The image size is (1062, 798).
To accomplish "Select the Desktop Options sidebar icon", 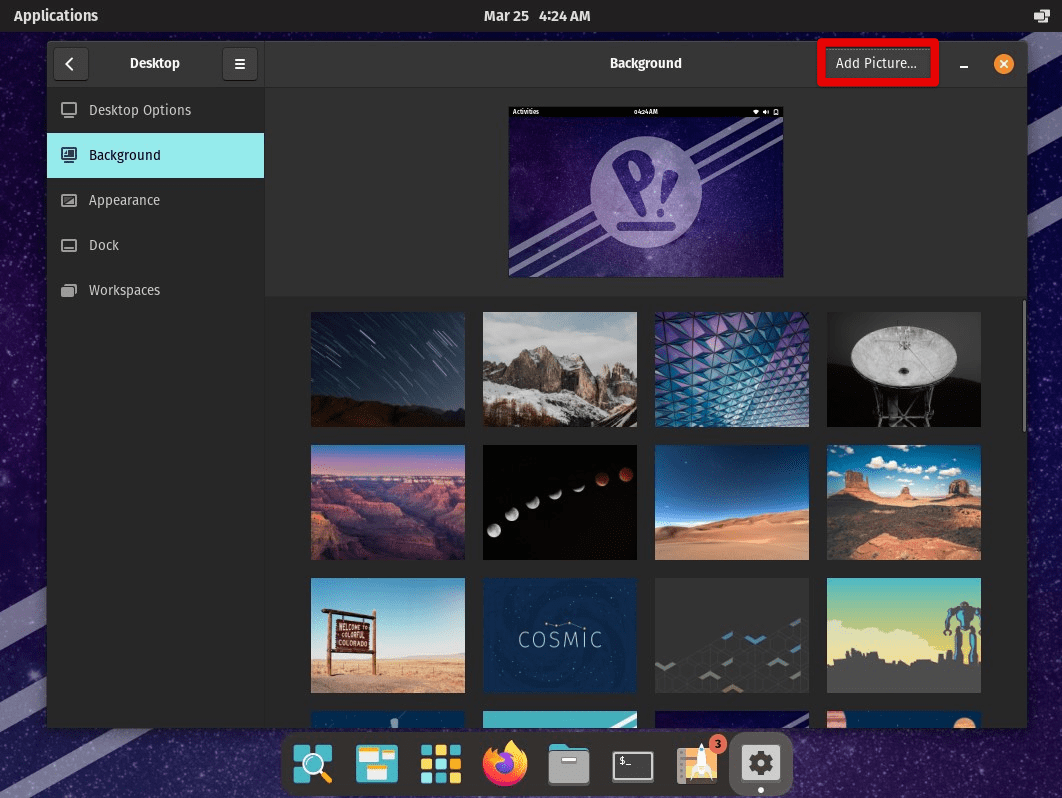I will pyautogui.click(x=68, y=110).
